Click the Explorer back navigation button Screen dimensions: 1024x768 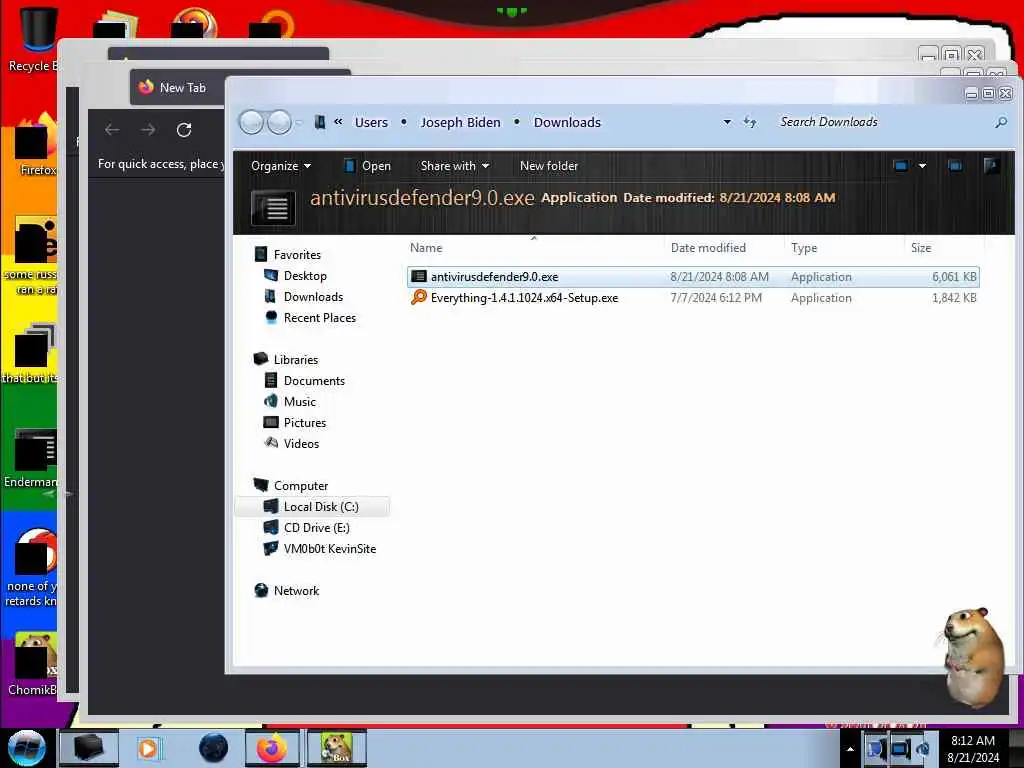pos(251,122)
